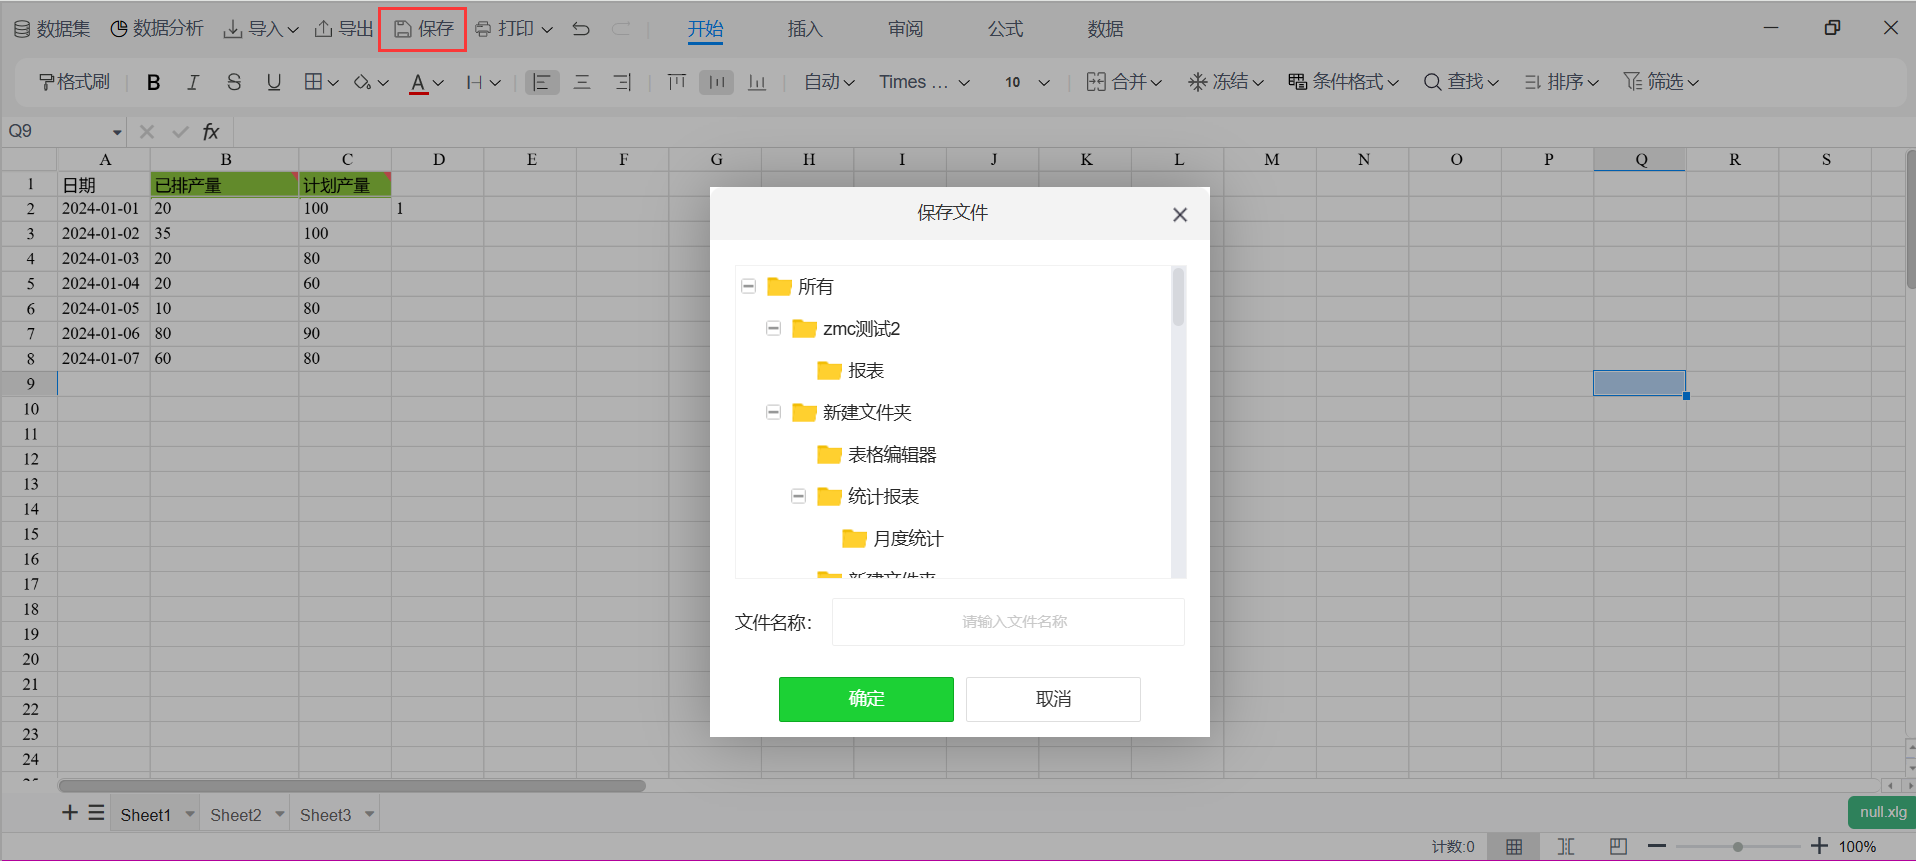Switch to Sheet2 tab
This screenshot has width=1916, height=861.
(235, 815)
